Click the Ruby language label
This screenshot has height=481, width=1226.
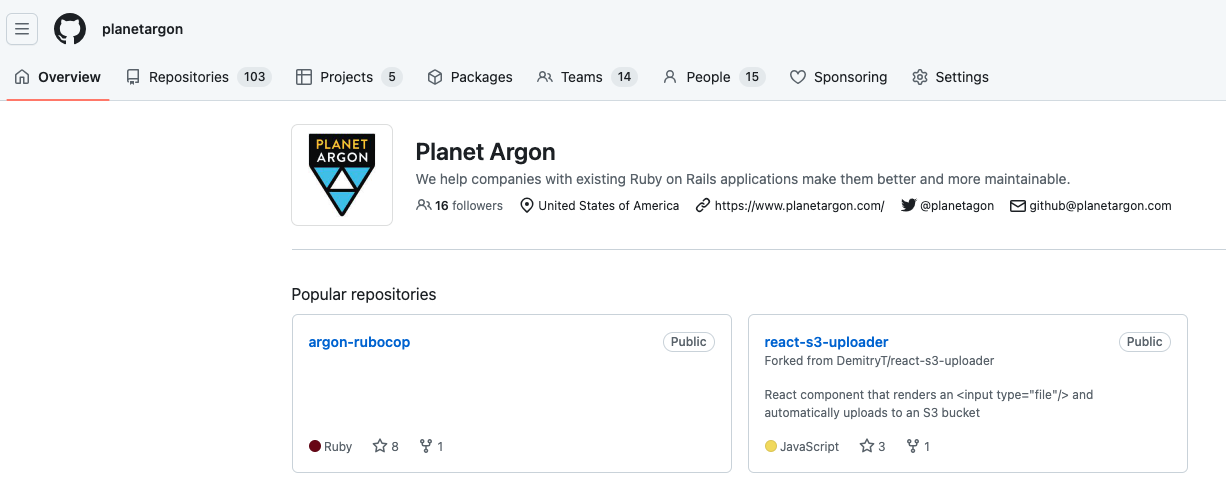click(338, 446)
